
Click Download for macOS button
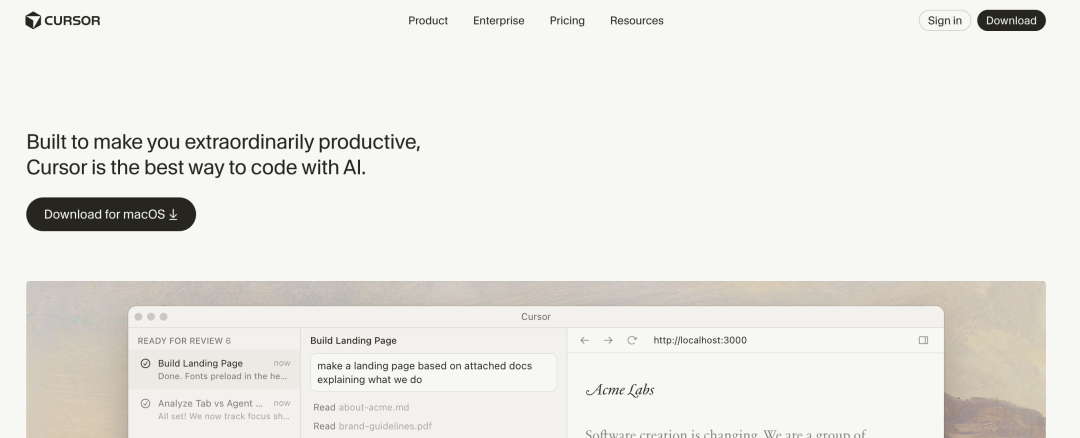point(111,214)
